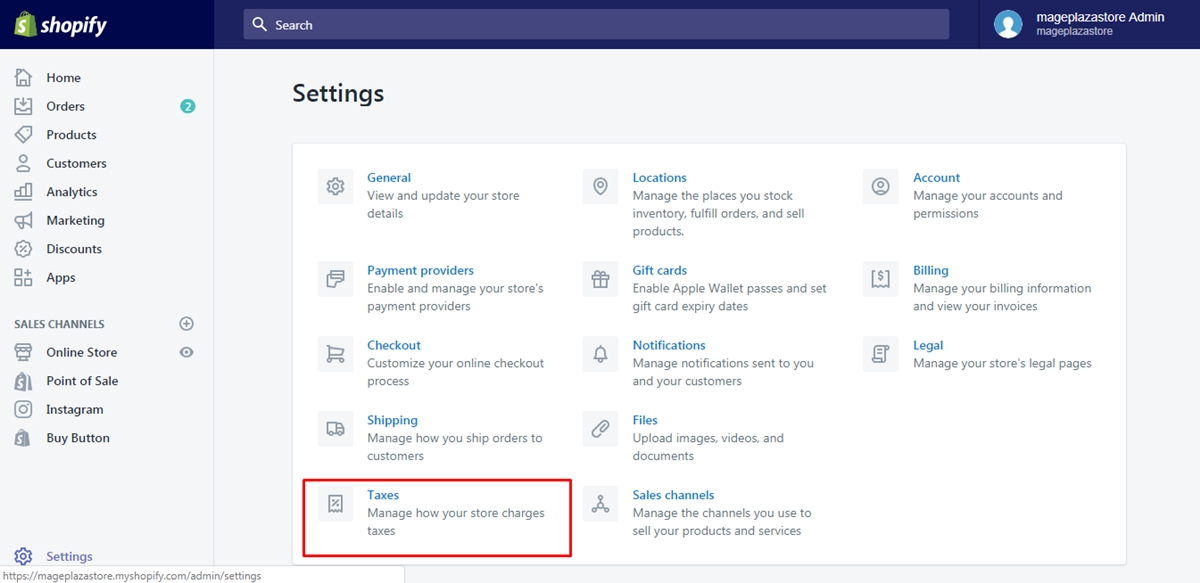
Task: Click the Sales channels network icon
Action: click(600, 503)
